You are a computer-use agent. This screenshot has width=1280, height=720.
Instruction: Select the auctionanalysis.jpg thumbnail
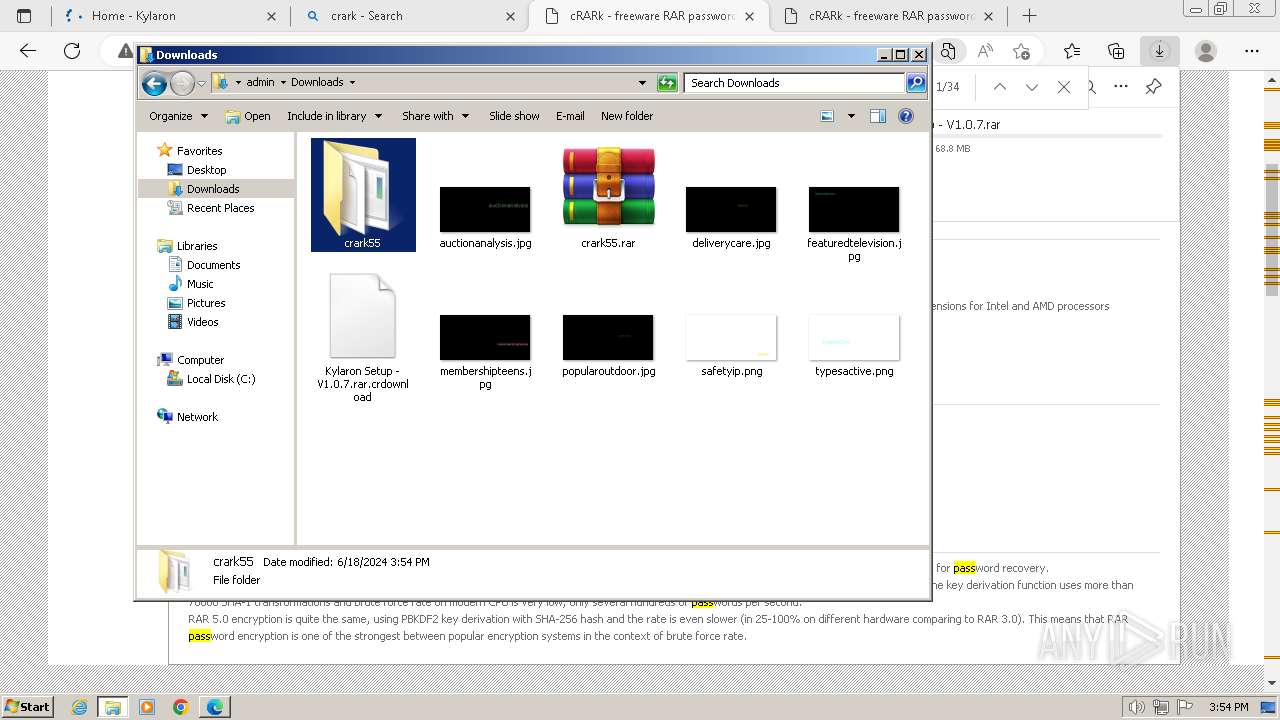(485, 209)
